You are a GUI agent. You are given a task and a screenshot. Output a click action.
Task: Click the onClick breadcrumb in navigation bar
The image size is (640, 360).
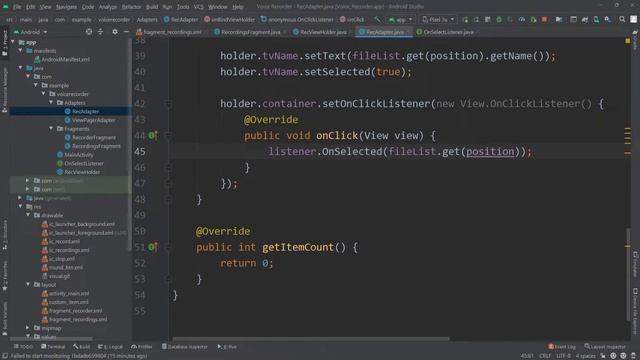(352, 19)
